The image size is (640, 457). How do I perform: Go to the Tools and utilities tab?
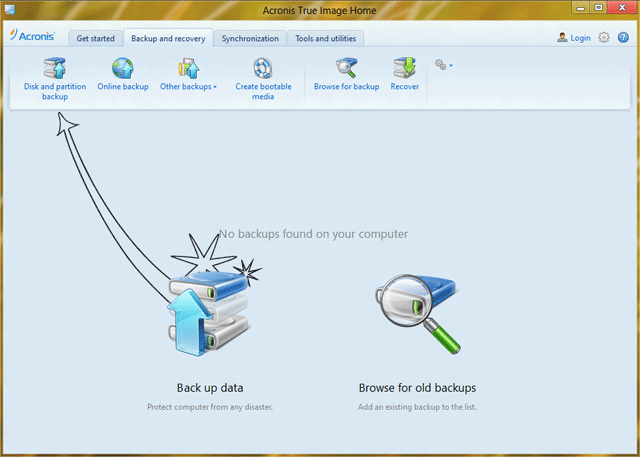325,39
